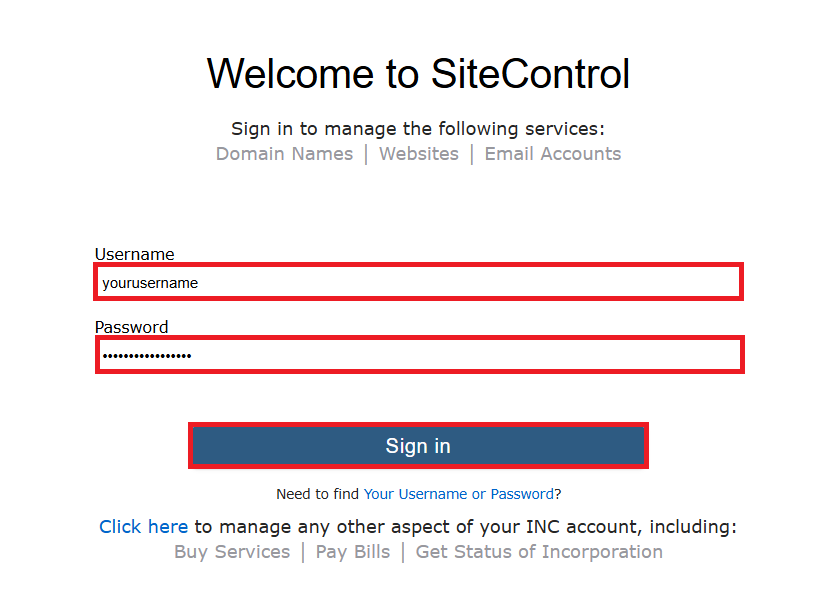817x596 pixels.
Task: Click the Username input field
Action: tap(418, 282)
